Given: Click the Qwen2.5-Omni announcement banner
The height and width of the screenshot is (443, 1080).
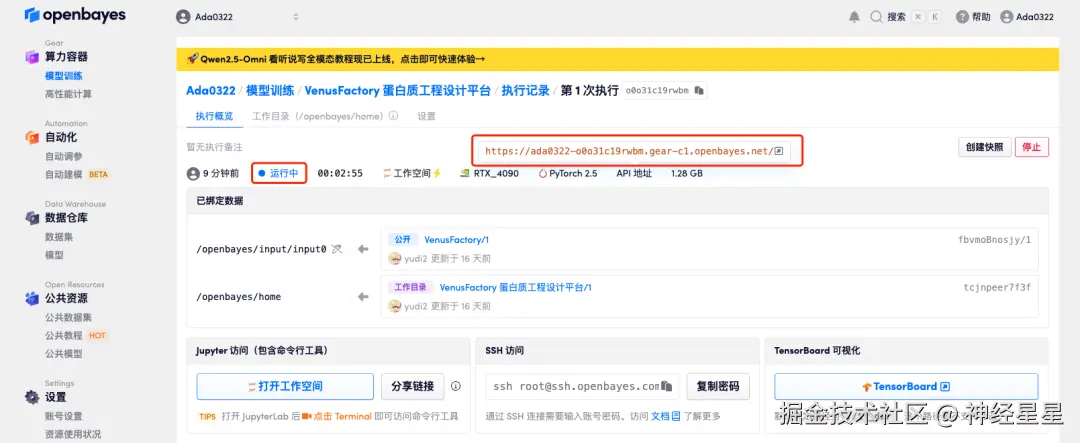Looking at the screenshot, I should point(617,59).
